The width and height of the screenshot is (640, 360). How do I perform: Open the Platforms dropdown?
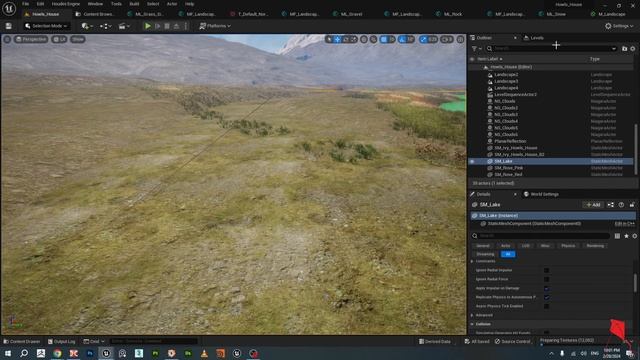coord(215,26)
